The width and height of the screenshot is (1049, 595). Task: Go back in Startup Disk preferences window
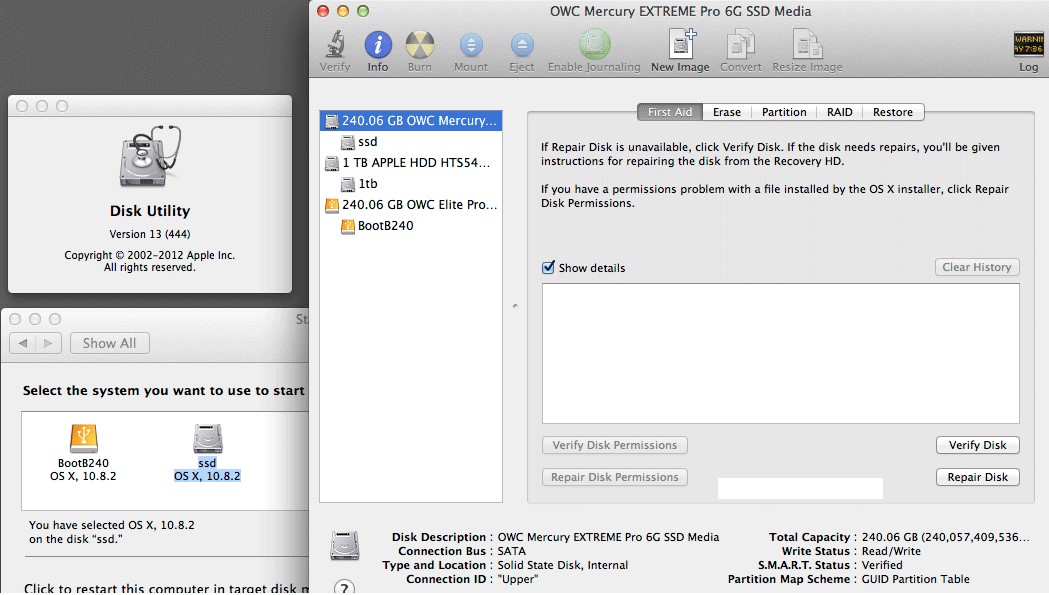23,343
